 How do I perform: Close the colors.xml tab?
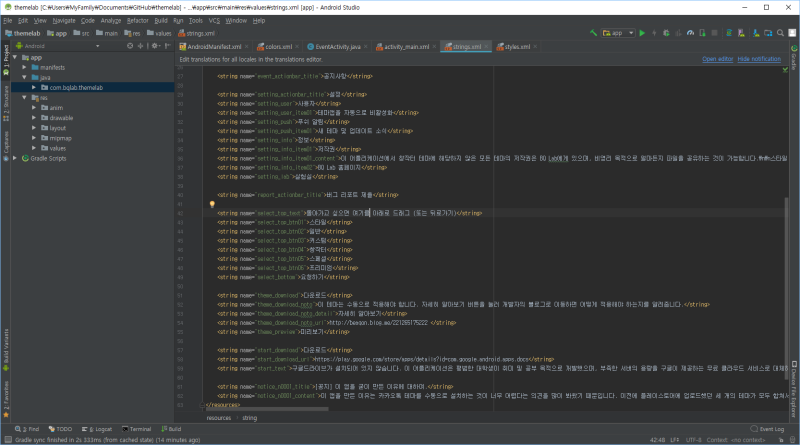(297, 46)
